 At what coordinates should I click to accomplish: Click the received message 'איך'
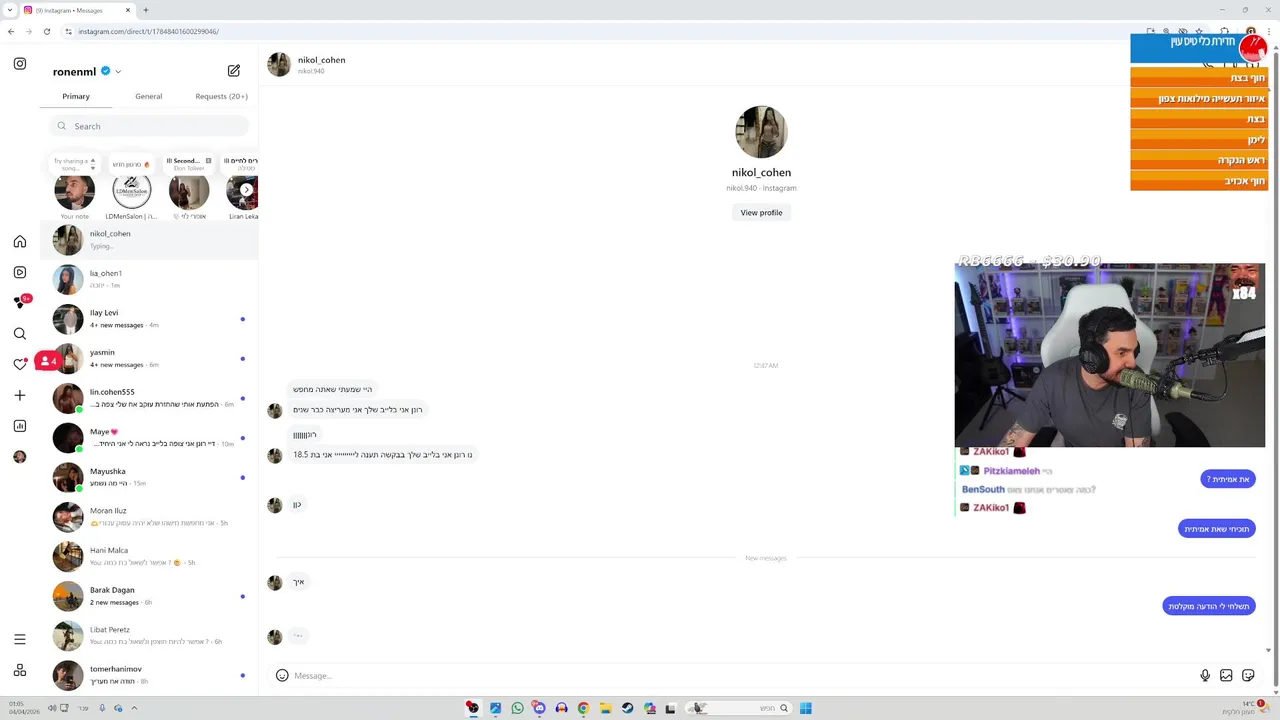[298, 582]
